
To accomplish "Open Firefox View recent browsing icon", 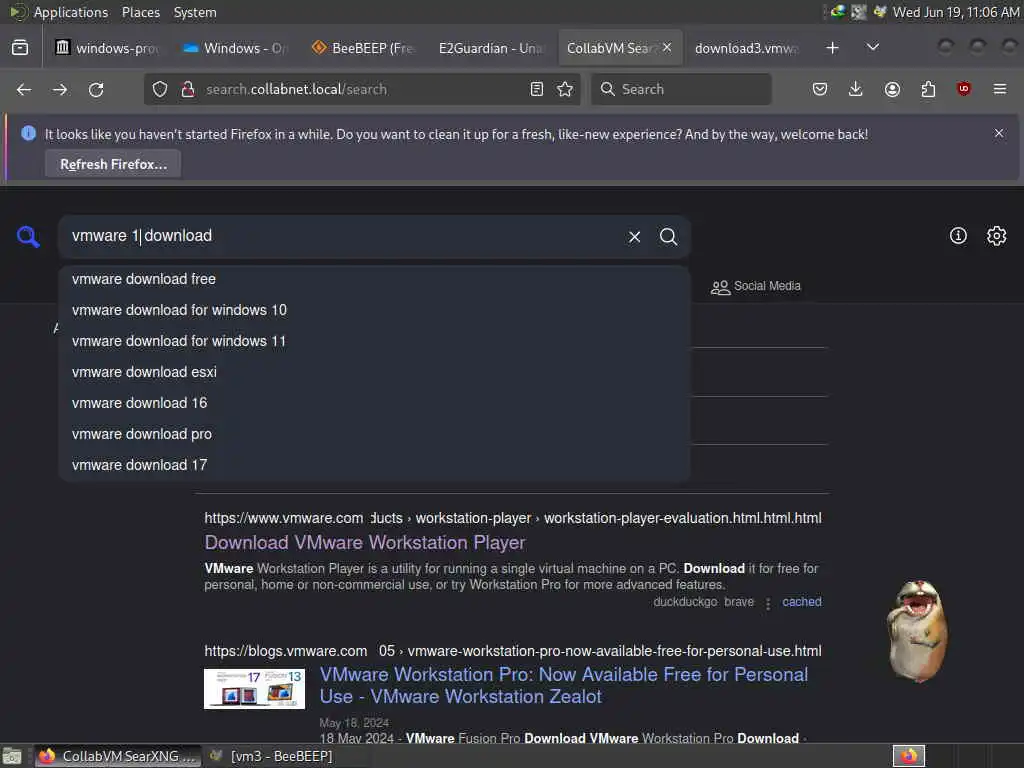I will pyautogui.click(x=20, y=48).
